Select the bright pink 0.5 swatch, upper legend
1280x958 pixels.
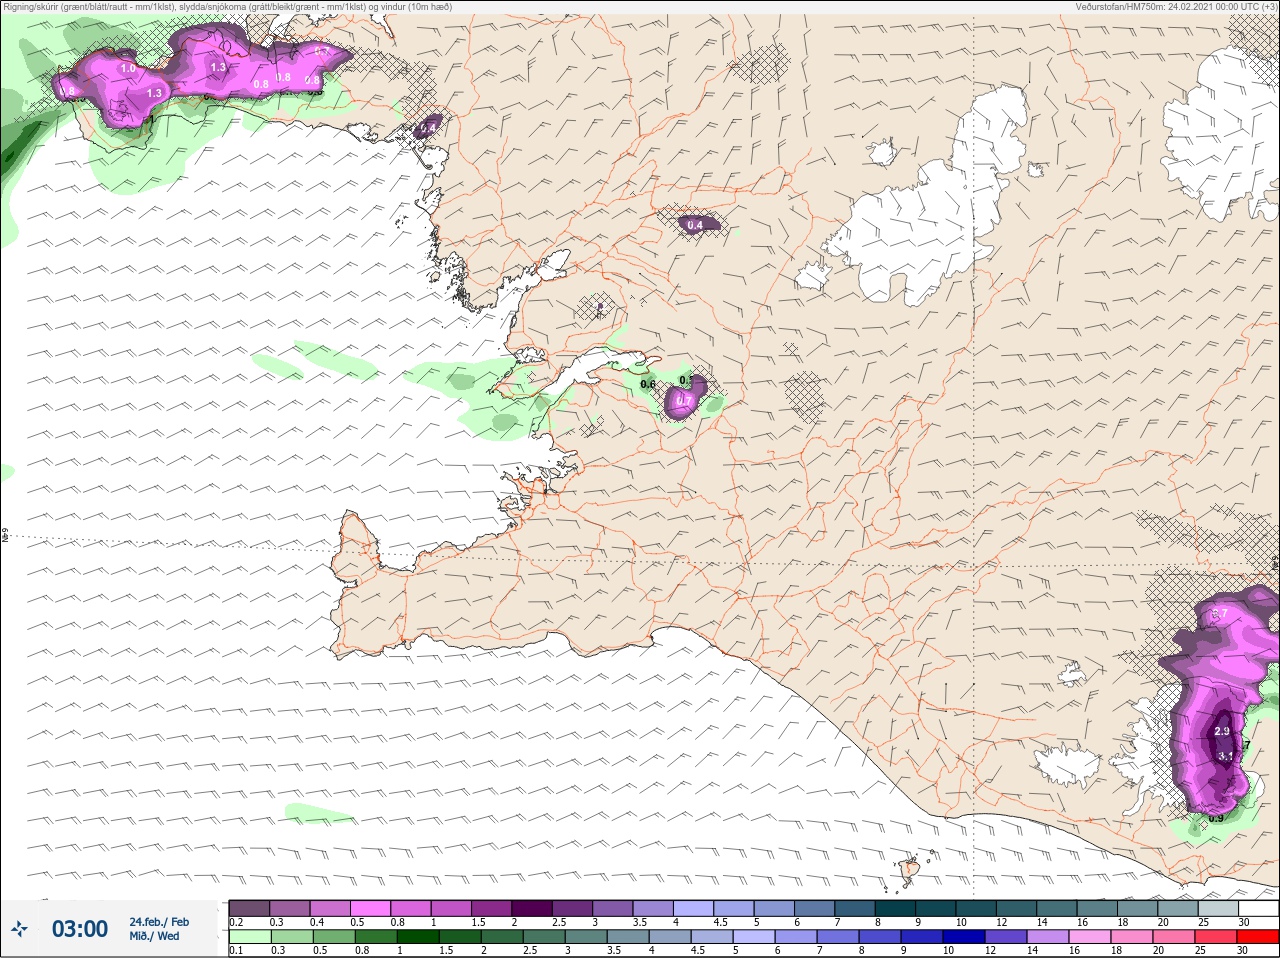[371, 908]
